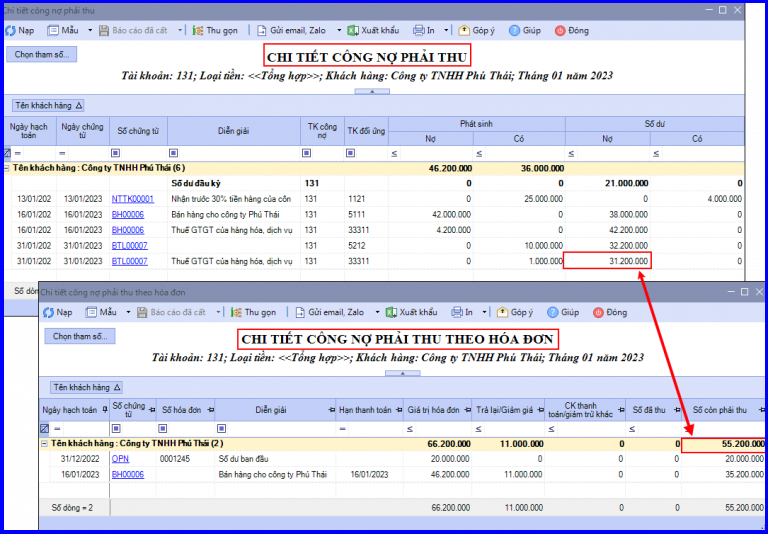The width and height of the screenshot is (768, 534).
Task: Click Đóng close icon in lower toolbar
Action: point(599,312)
